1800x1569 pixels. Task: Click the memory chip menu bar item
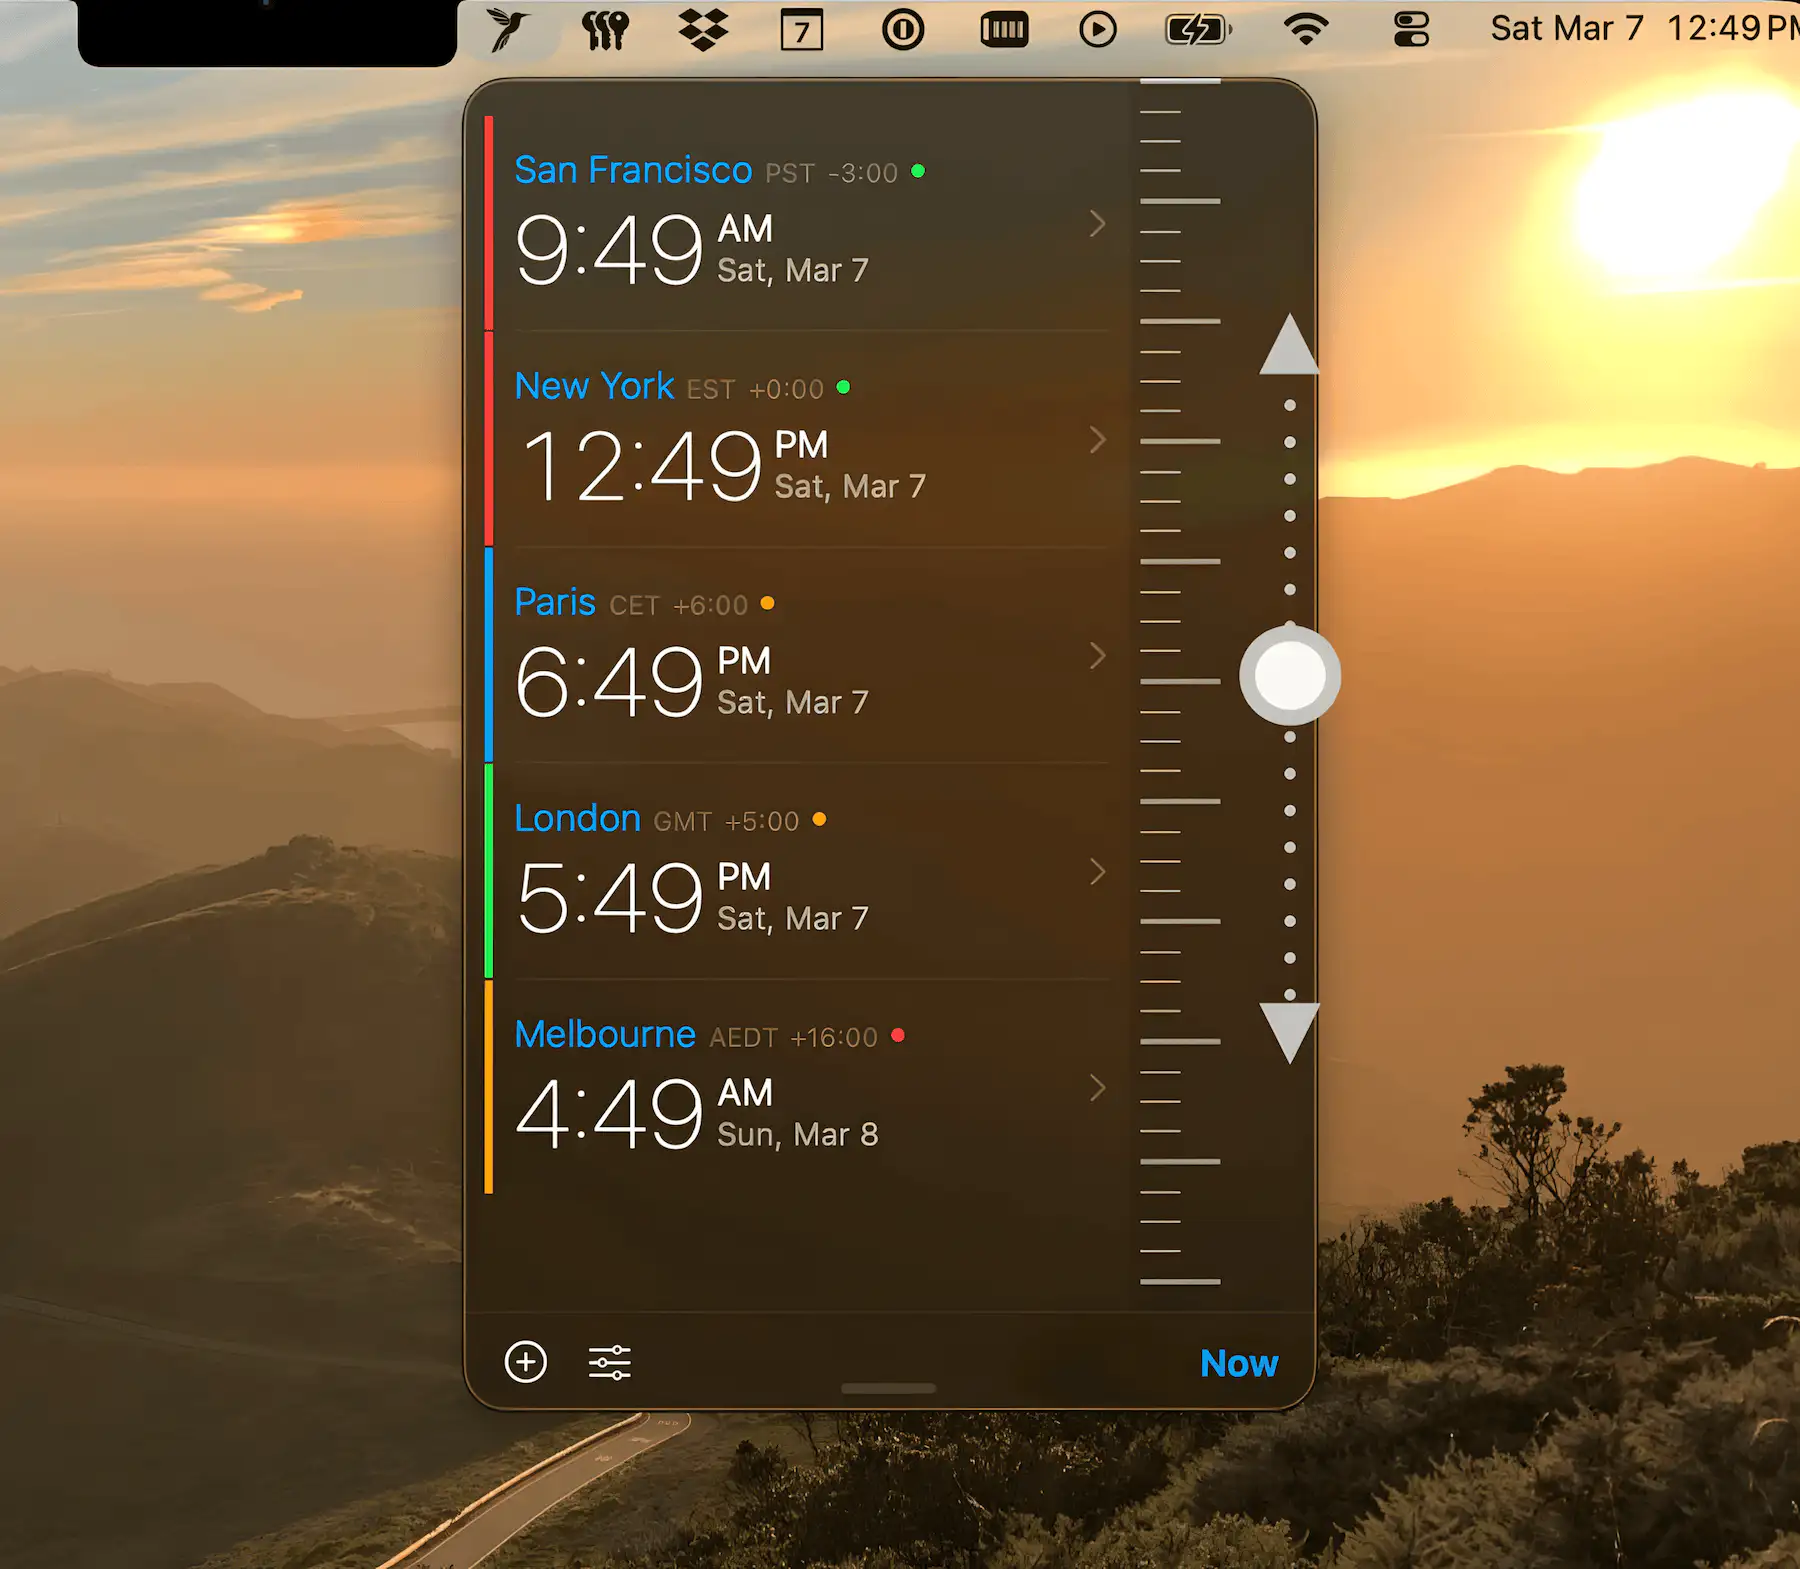[1004, 30]
